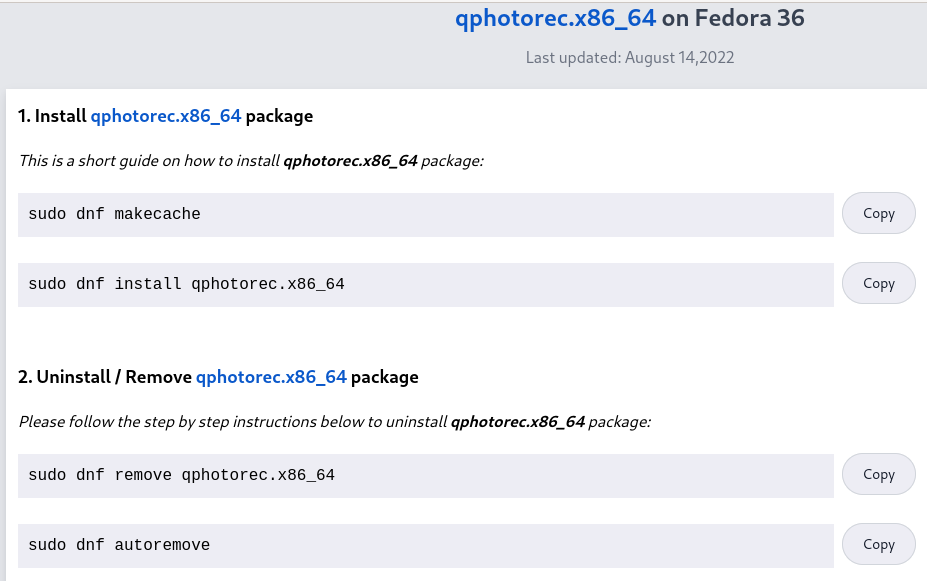Follow qphotorec.x86_64 link in Install heading
Viewport: 927px width, 581px height.
(x=166, y=116)
